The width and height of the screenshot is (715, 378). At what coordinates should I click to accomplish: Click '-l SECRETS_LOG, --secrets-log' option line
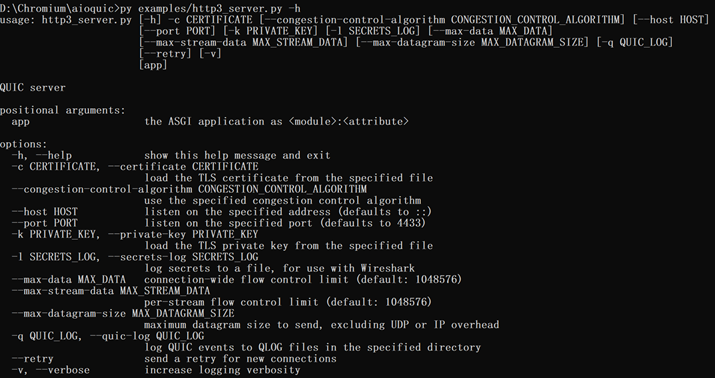tap(135, 257)
